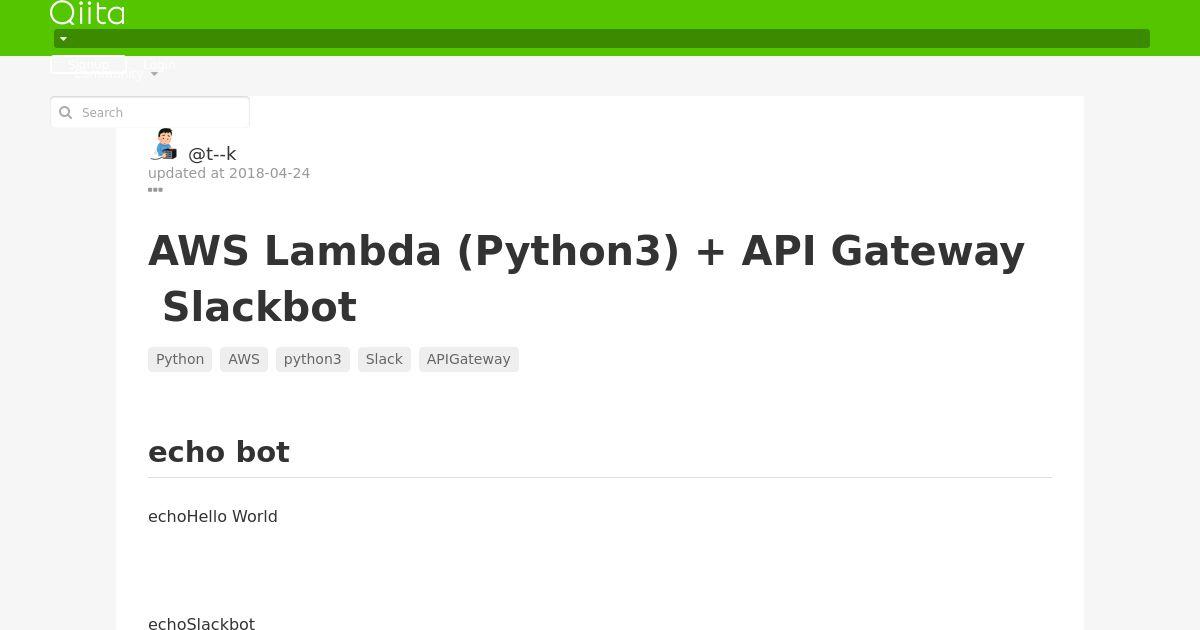Select the APIGateway tag

[469, 359]
